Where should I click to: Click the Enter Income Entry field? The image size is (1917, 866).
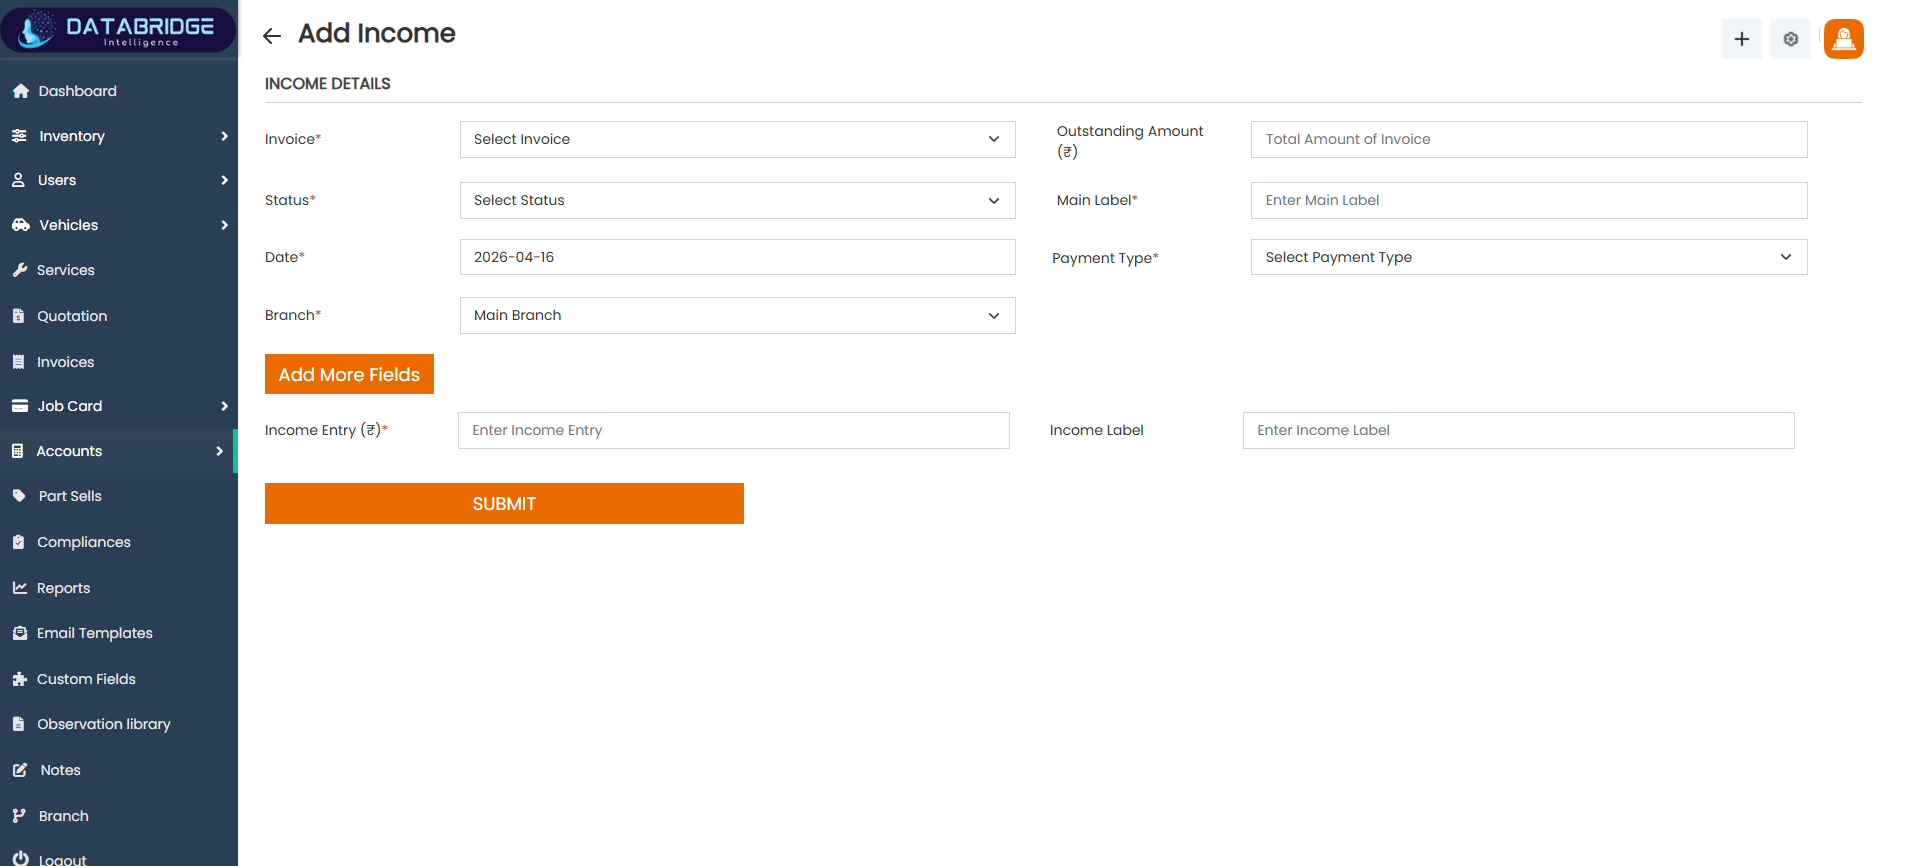click(734, 430)
